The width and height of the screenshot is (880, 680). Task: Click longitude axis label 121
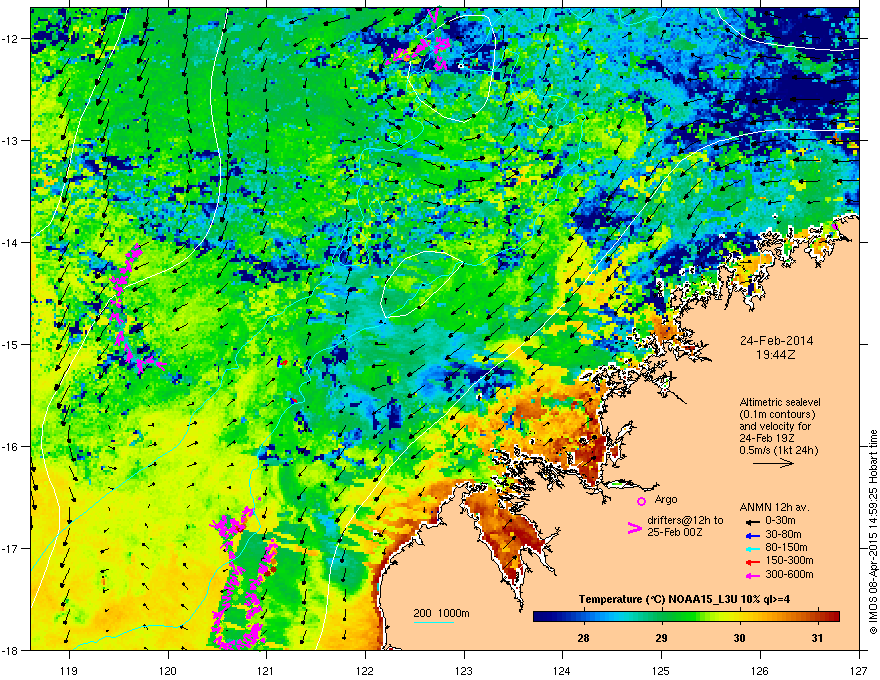click(x=266, y=670)
